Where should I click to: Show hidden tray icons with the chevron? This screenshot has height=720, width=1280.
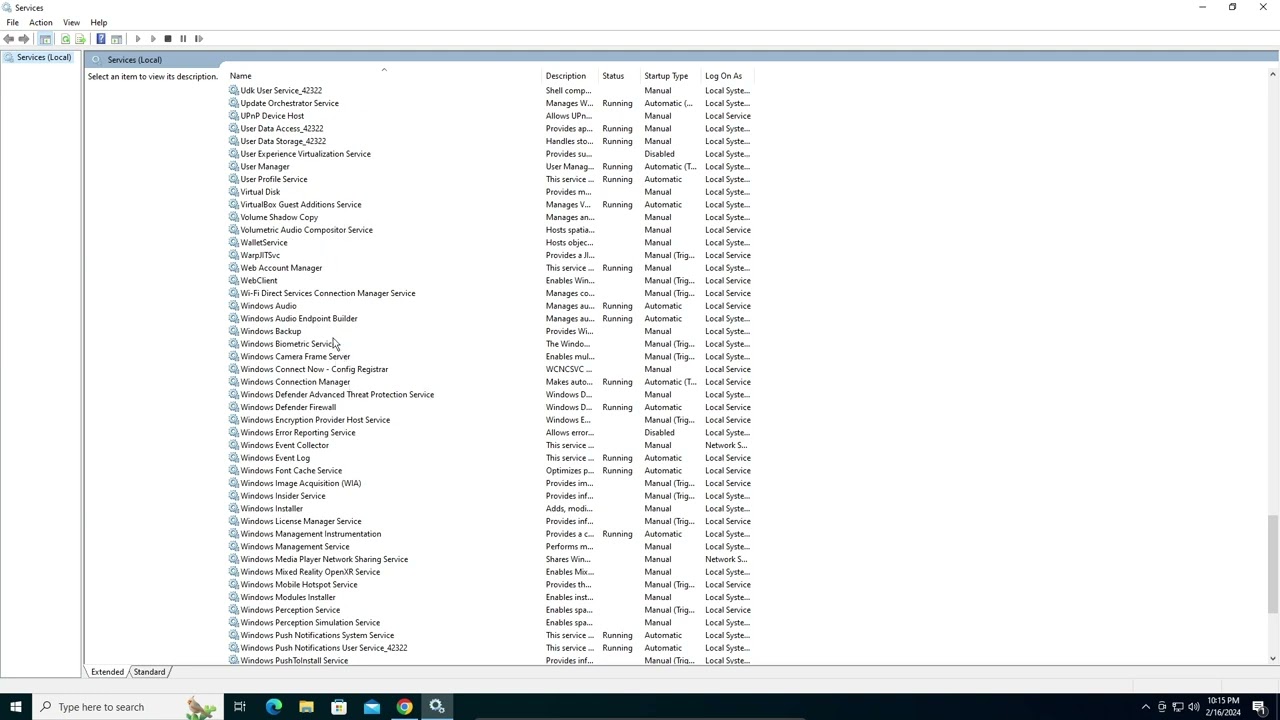[x=1146, y=707]
